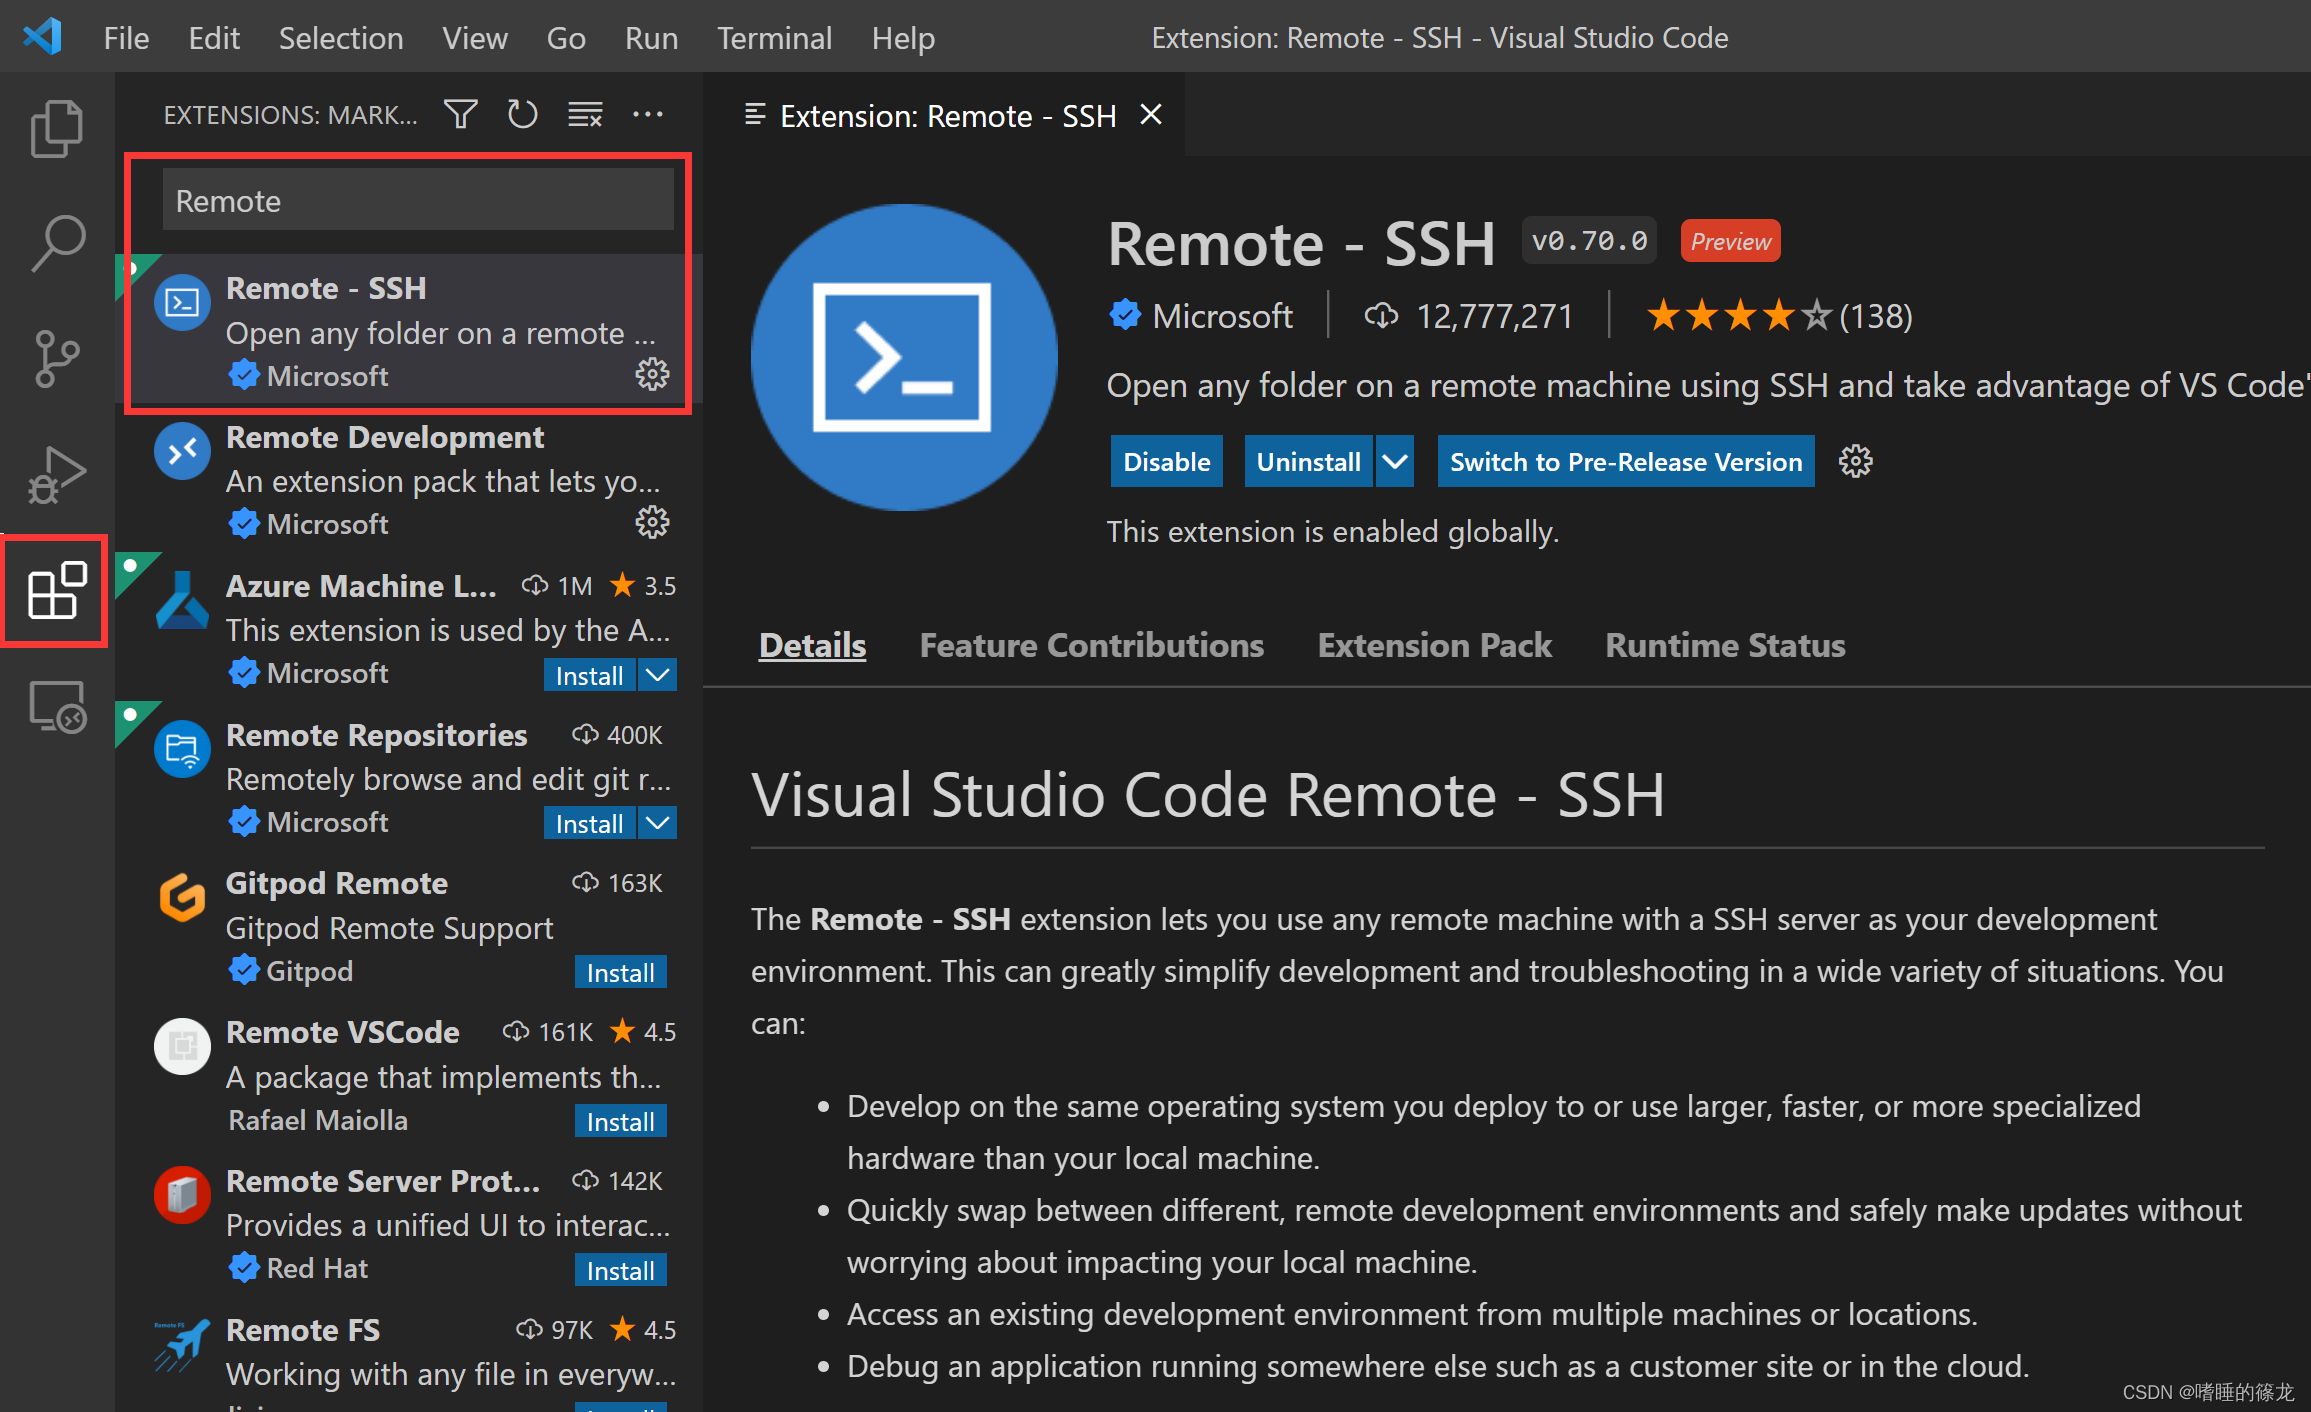Viewport: 2311px width, 1412px height.
Task: Switch to the Runtime Status tab
Action: (1724, 646)
